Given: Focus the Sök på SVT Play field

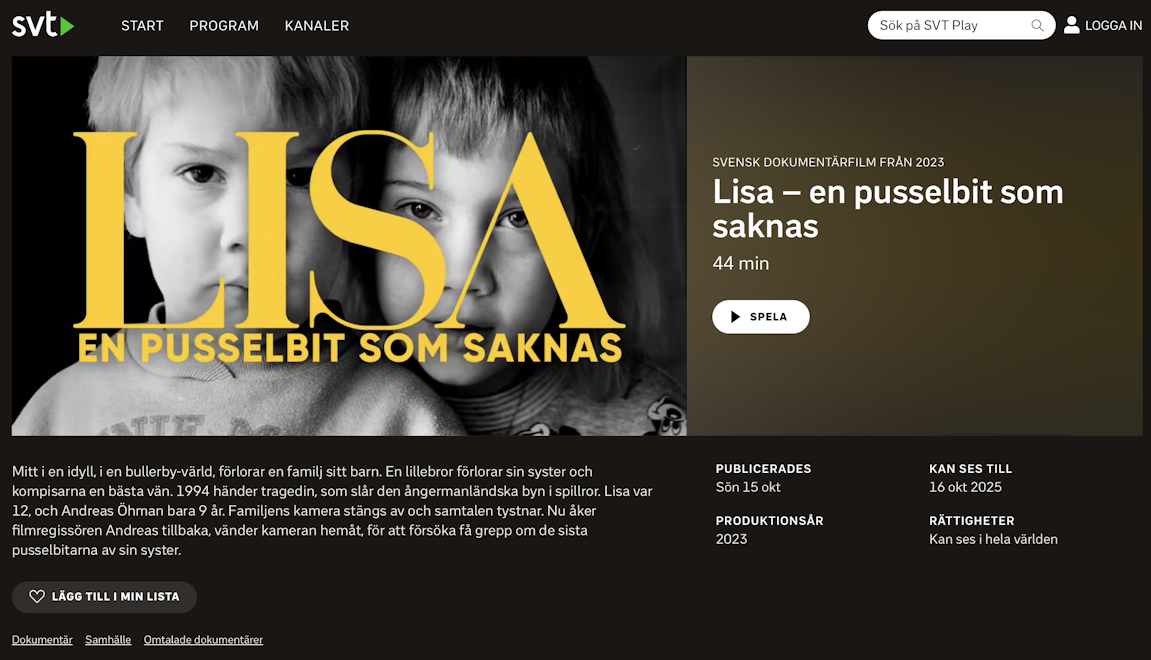Looking at the screenshot, I should [x=951, y=26].
